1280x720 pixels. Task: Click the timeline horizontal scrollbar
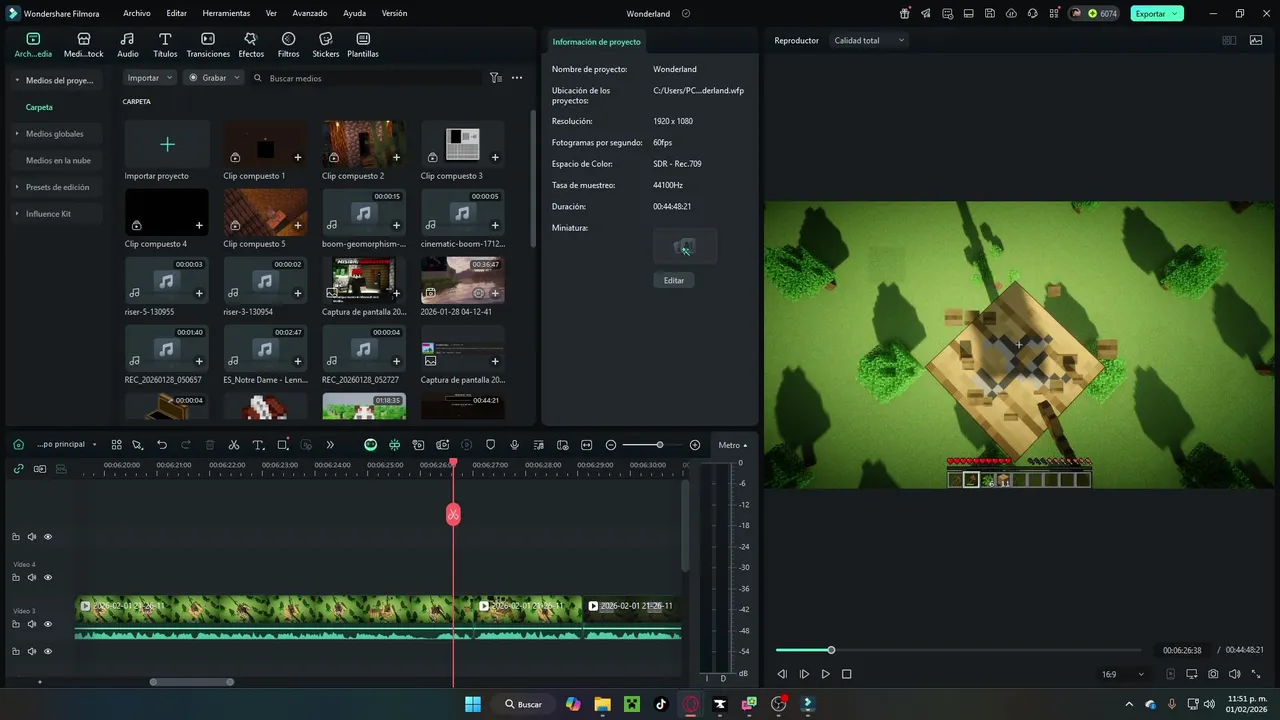click(x=192, y=682)
